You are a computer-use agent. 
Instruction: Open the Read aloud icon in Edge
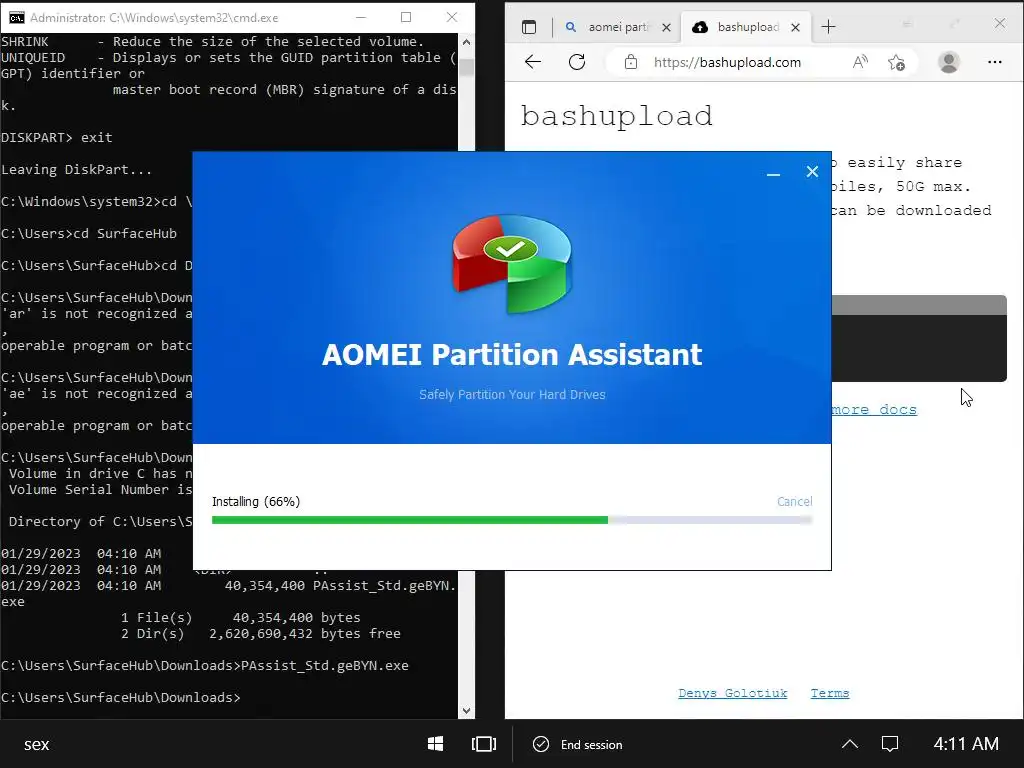pyautogui.click(x=860, y=62)
